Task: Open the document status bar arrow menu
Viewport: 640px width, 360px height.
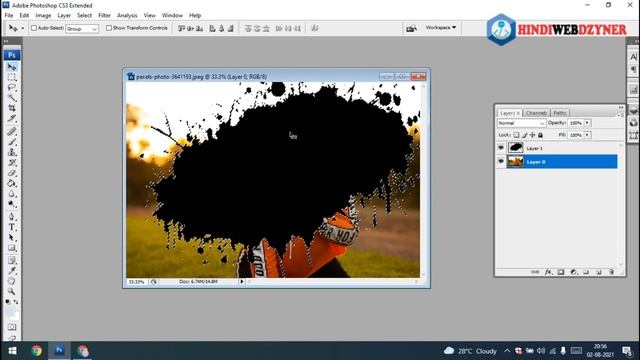Action: click(241, 282)
